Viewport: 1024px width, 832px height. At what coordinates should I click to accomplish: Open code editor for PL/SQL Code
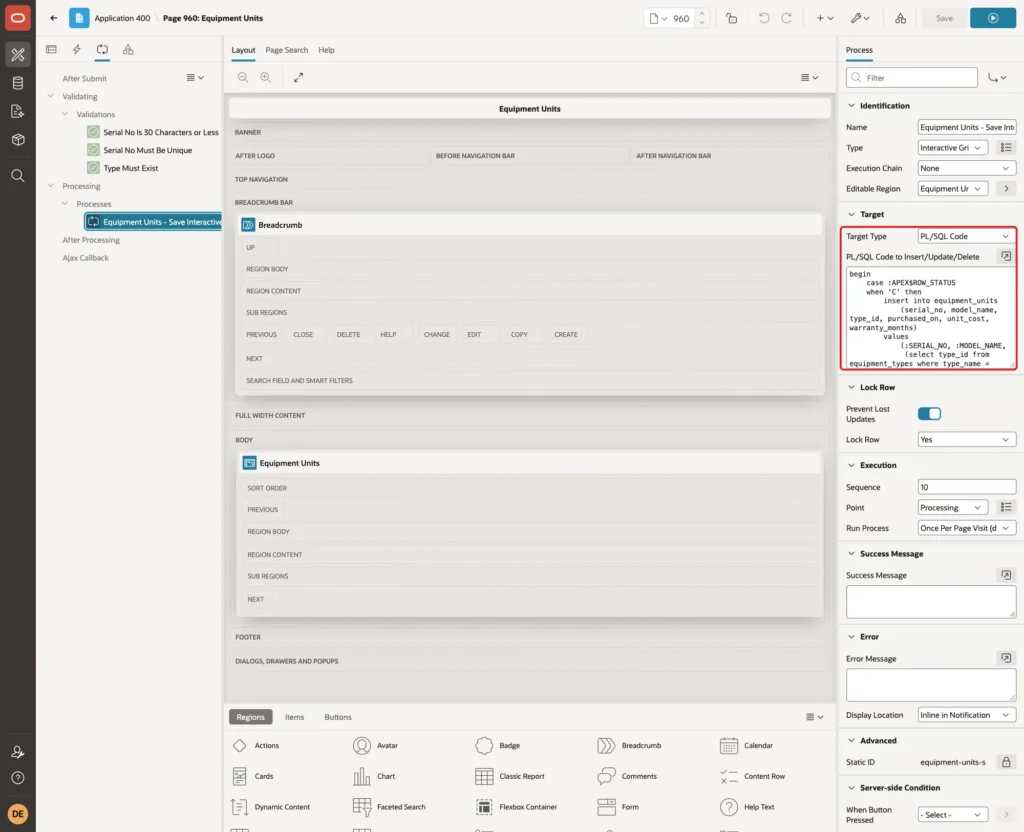[x=1006, y=256]
